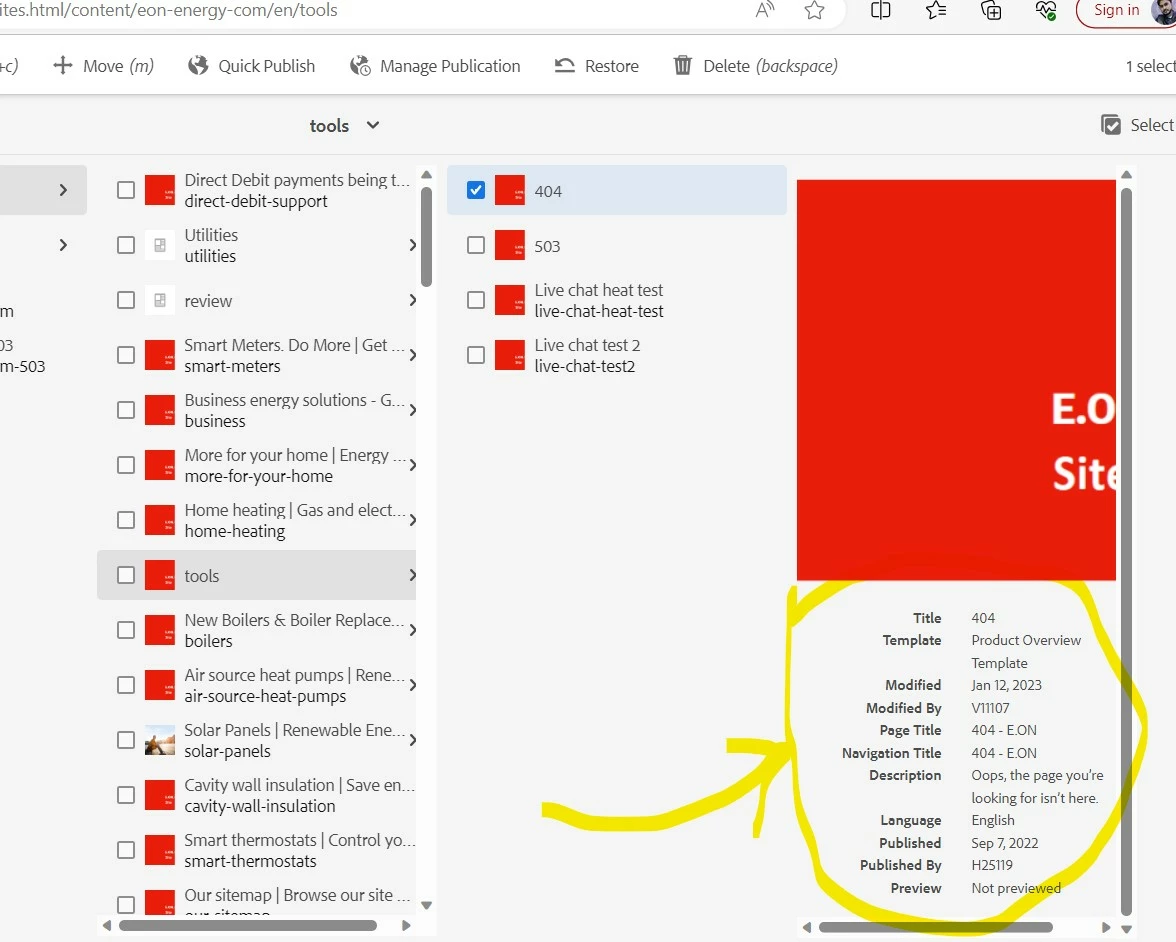Check the tools row checkbox
This screenshot has width=1176, height=942.
coord(126,575)
